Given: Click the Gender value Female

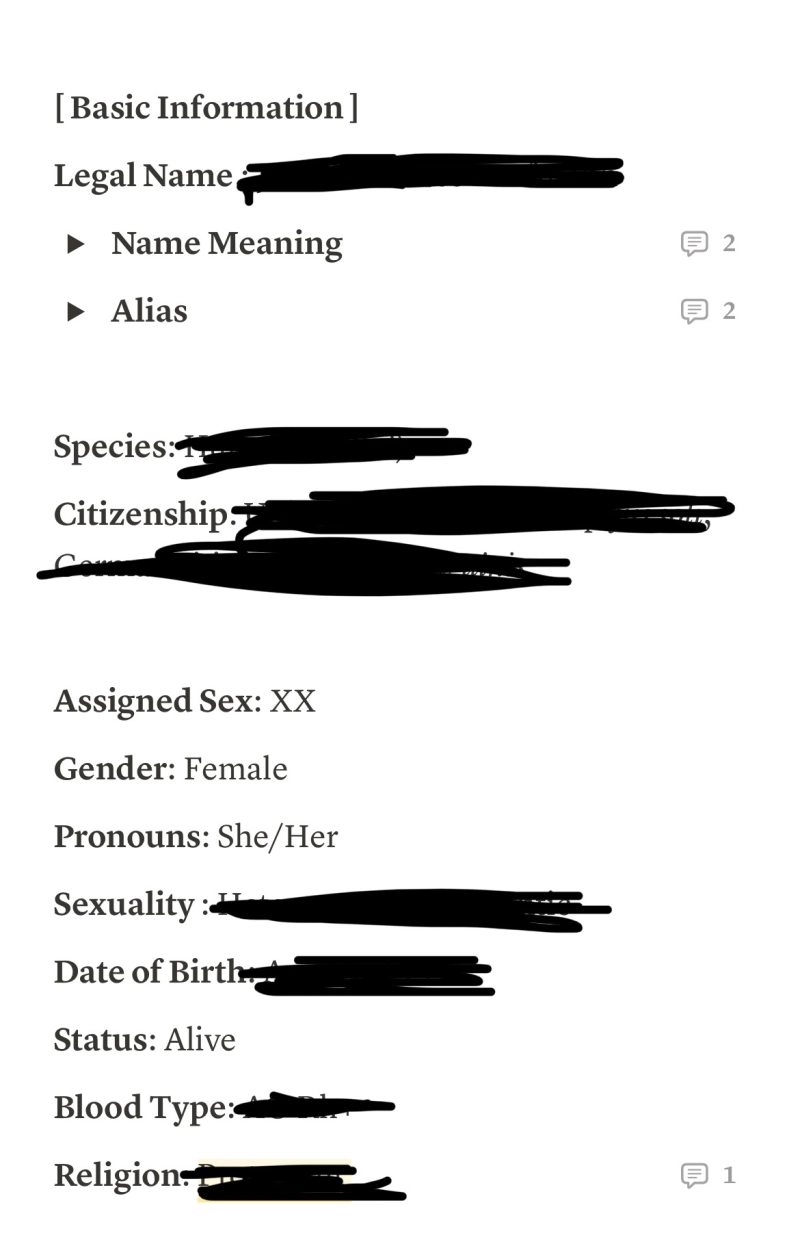Looking at the screenshot, I should (x=236, y=769).
